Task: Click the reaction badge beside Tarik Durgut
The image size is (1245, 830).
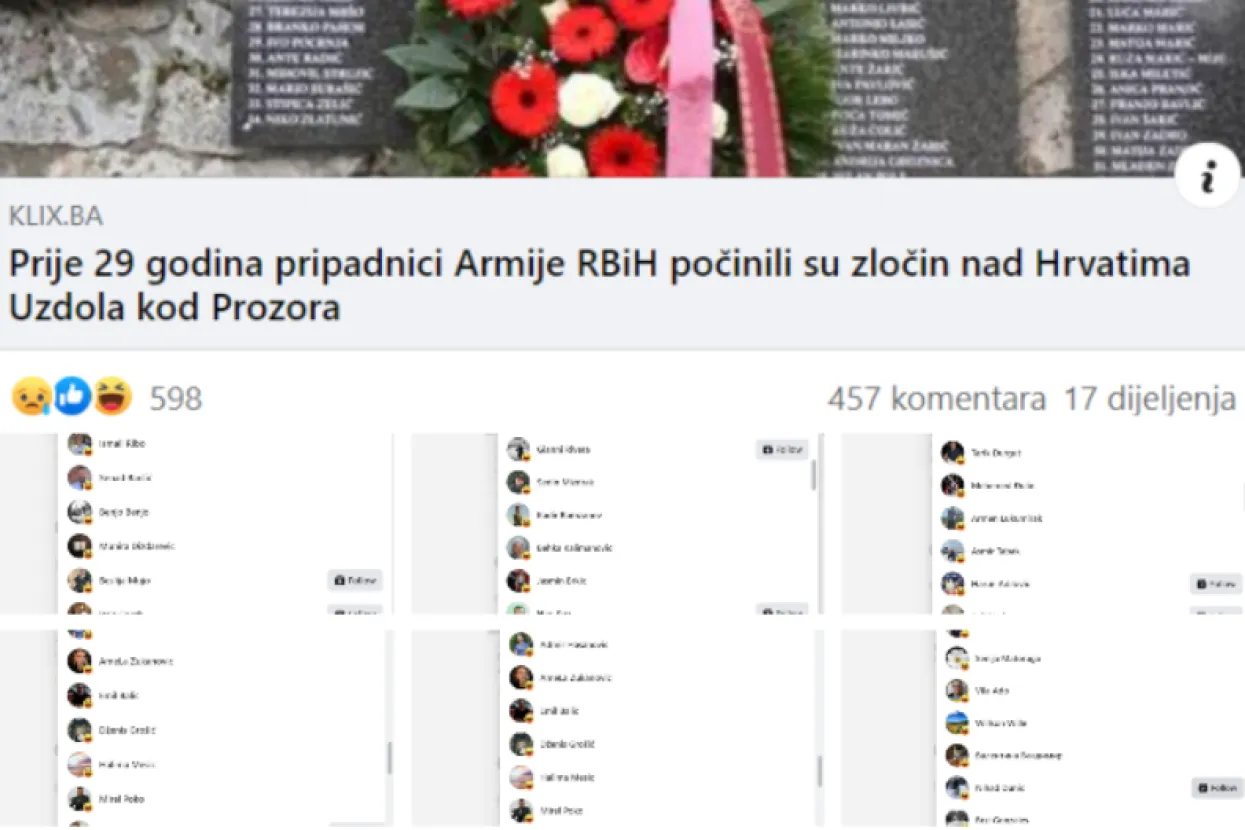Action: click(x=959, y=461)
